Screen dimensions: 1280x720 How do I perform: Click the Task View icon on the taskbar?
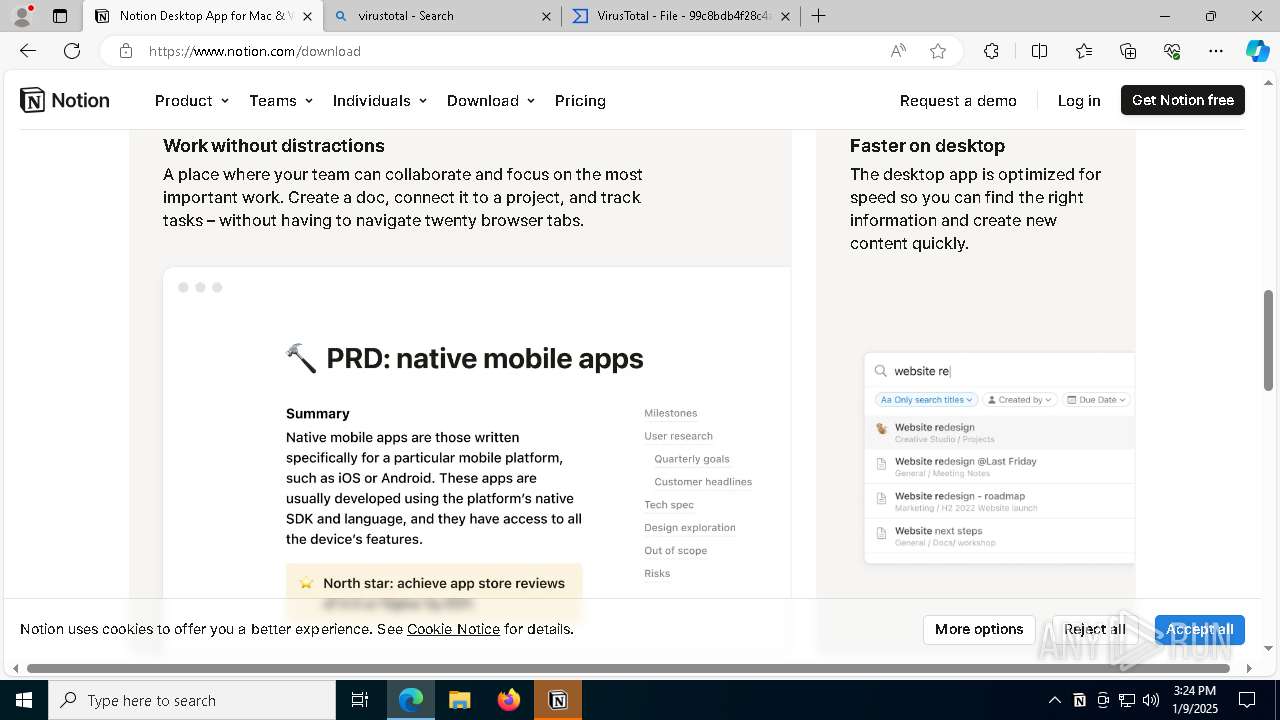point(360,700)
